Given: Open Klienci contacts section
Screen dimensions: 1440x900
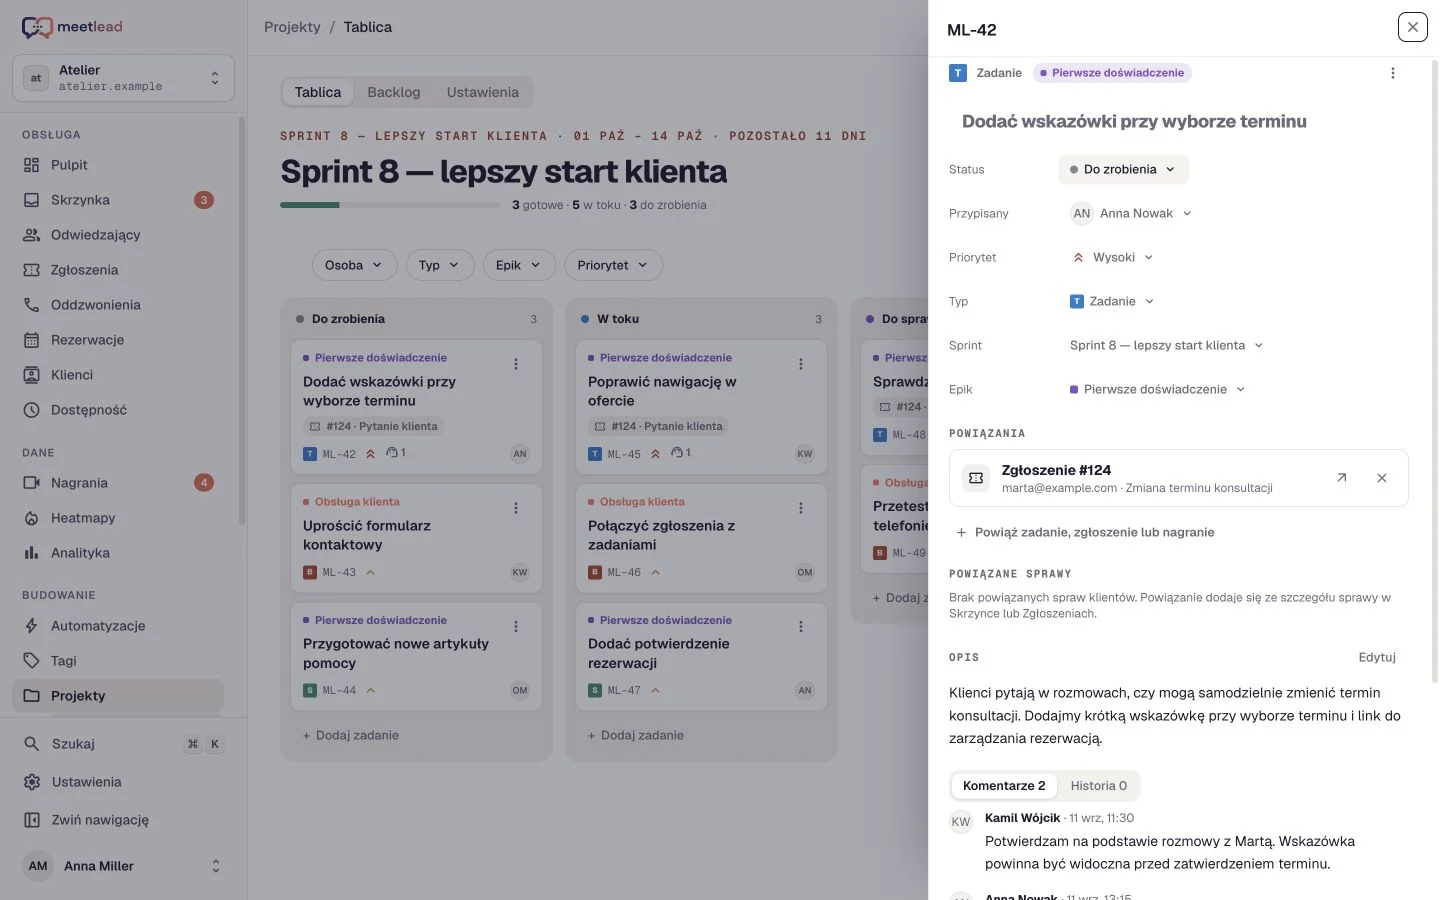Looking at the screenshot, I should click(118, 375).
